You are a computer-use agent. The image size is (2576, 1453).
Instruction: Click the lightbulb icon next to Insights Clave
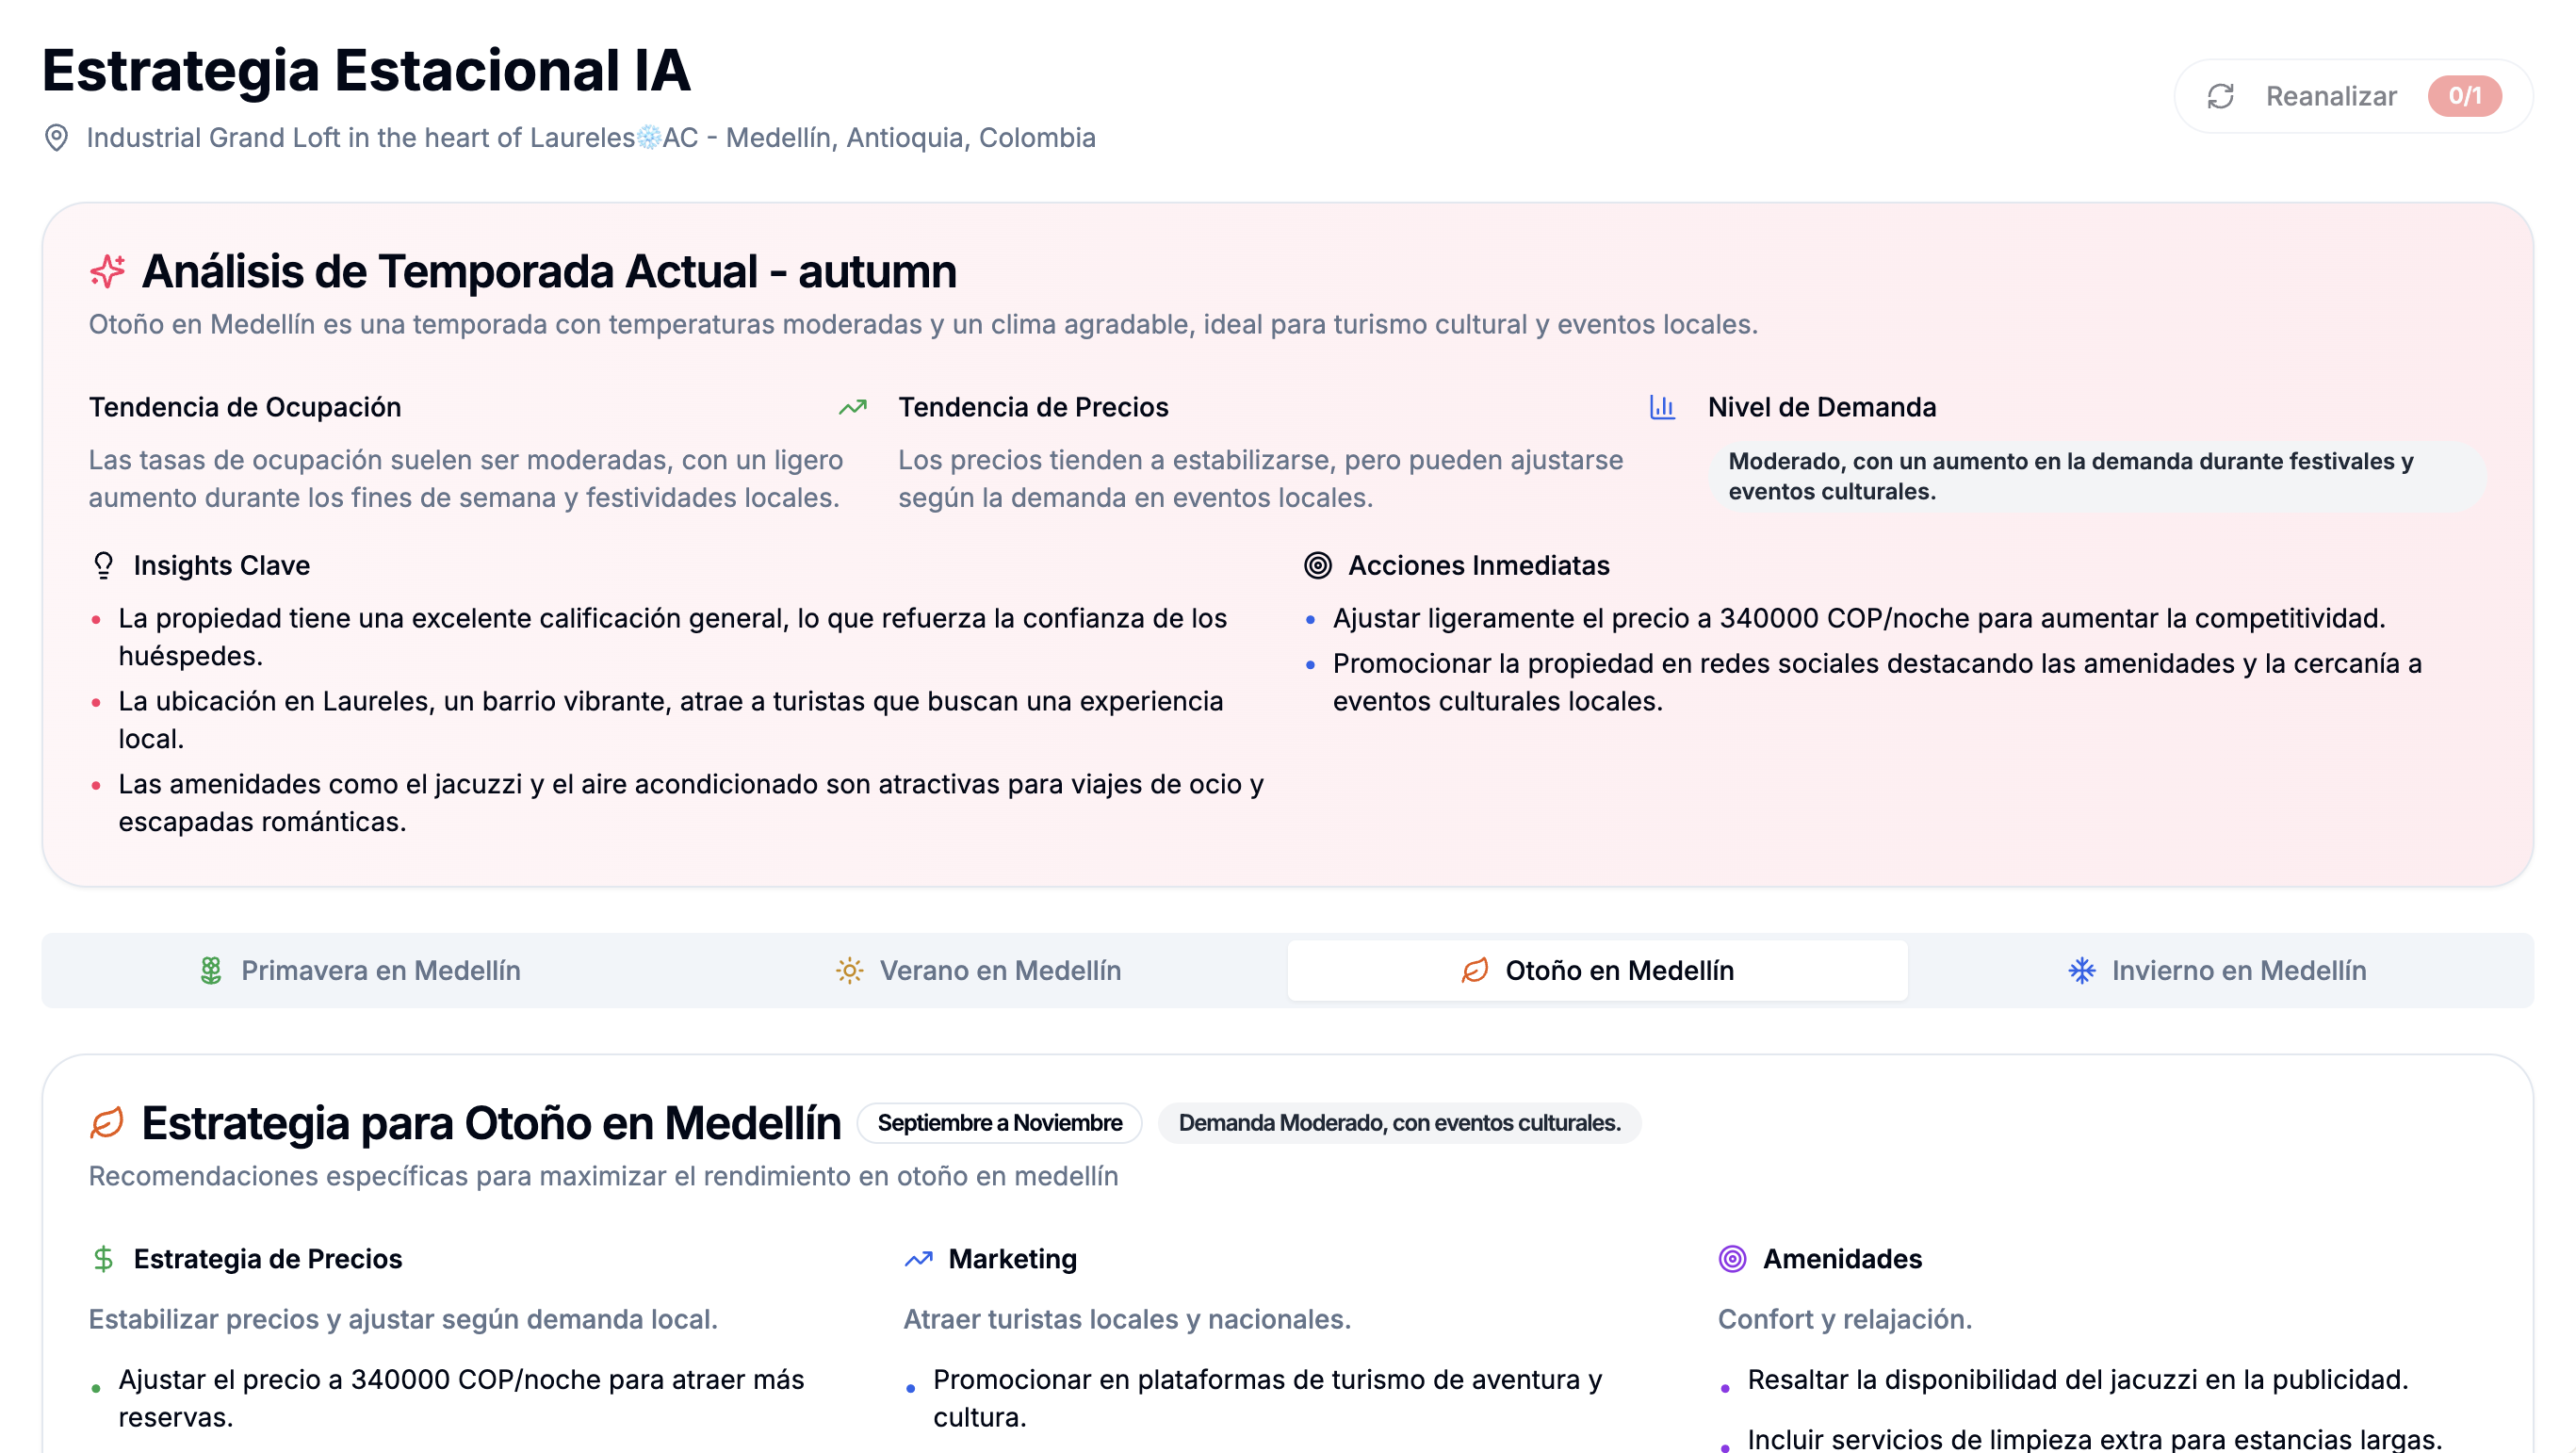(x=103, y=565)
